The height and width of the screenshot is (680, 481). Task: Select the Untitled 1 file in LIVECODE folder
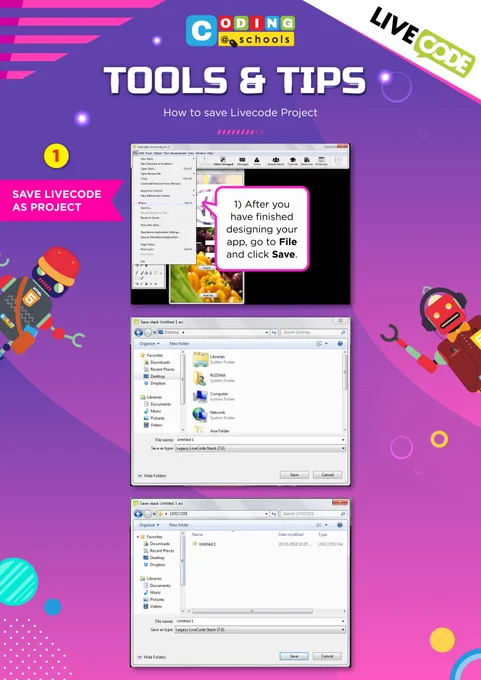(204, 544)
